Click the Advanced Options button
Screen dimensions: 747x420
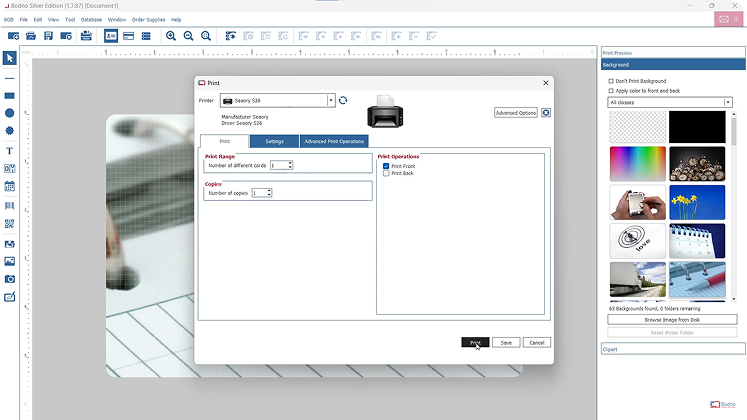click(516, 113)
